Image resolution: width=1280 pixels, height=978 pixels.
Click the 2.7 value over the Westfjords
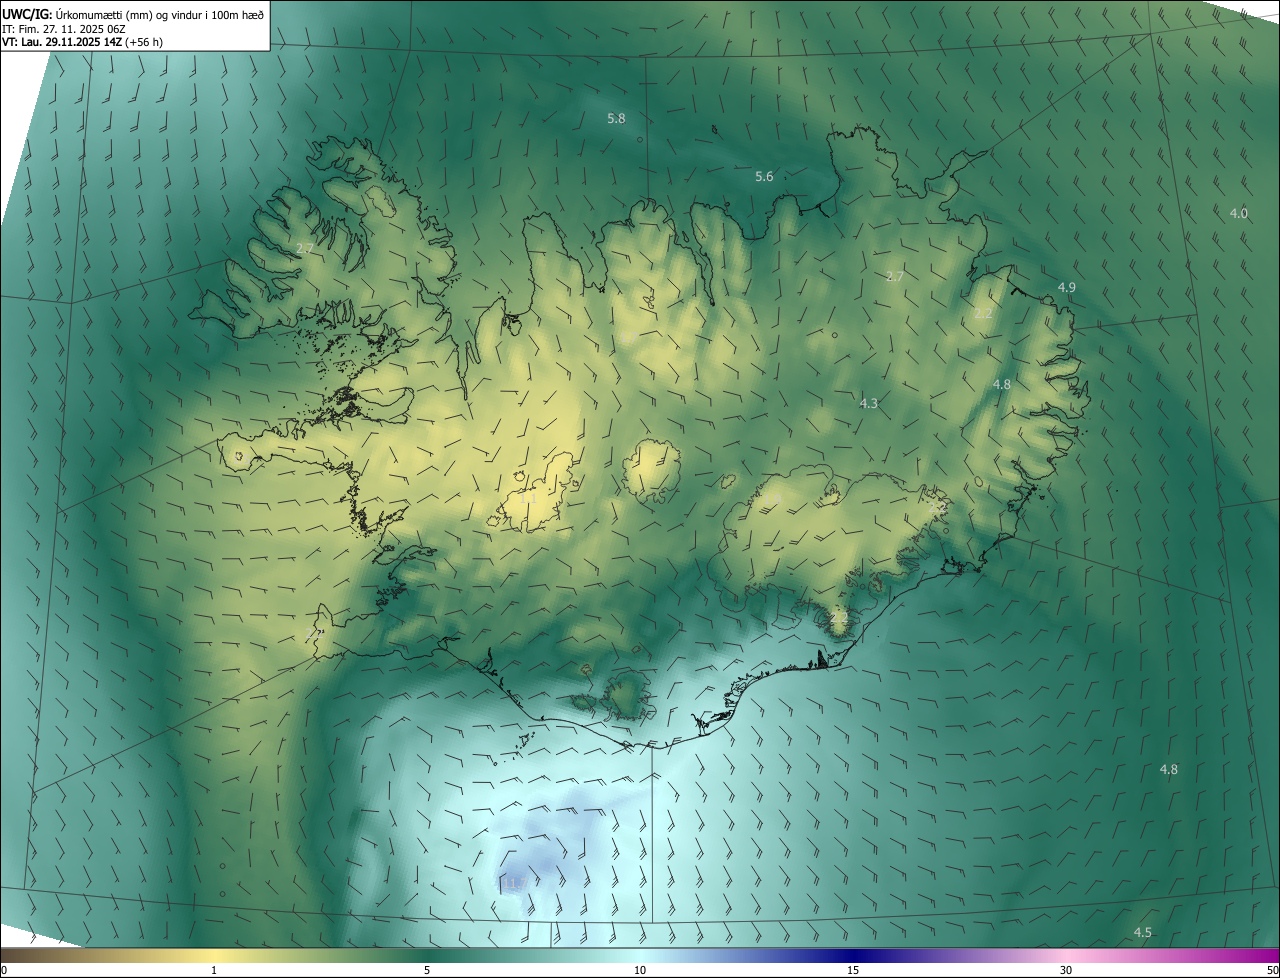pos(306,247)
